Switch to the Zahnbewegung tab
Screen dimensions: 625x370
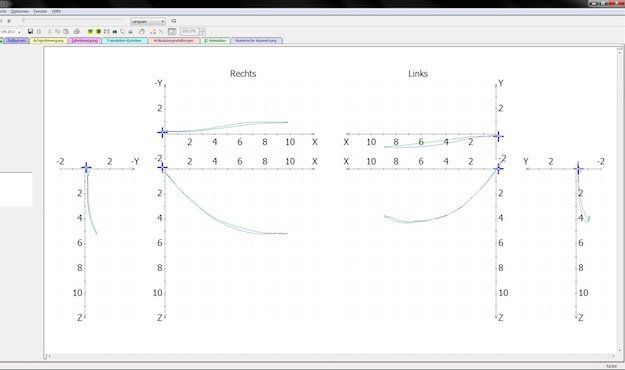point(85,41)
